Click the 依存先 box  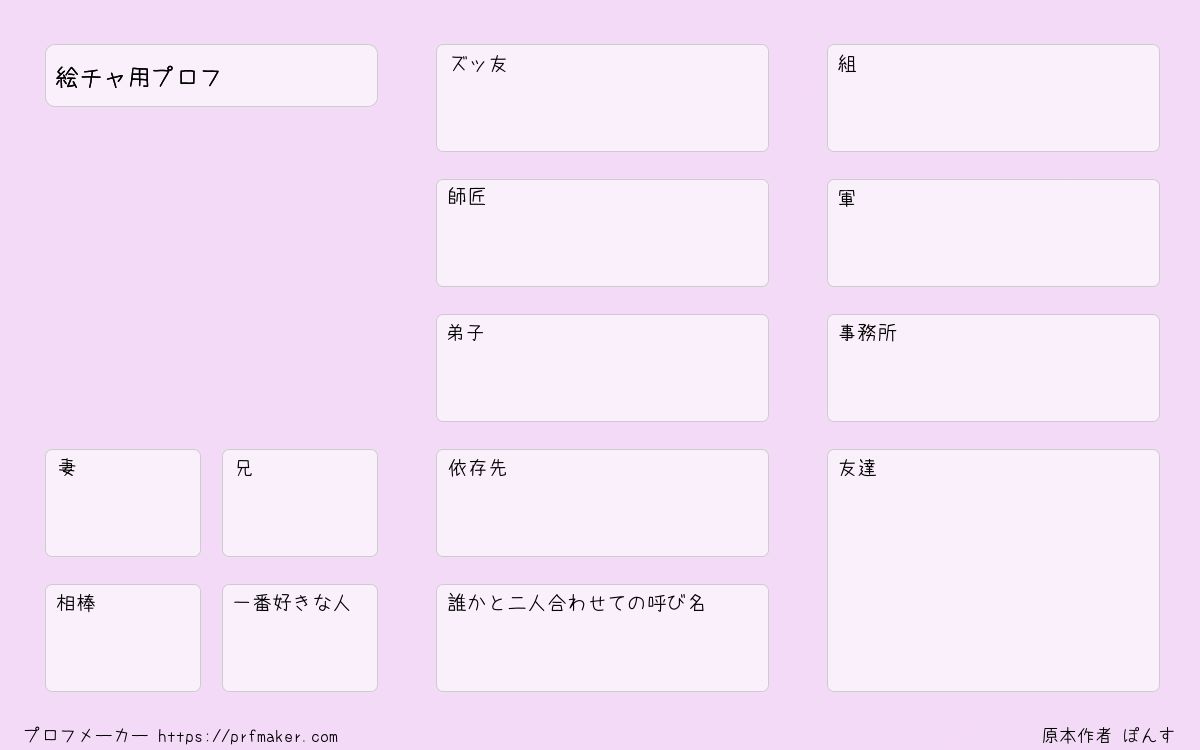click(602, 503)
